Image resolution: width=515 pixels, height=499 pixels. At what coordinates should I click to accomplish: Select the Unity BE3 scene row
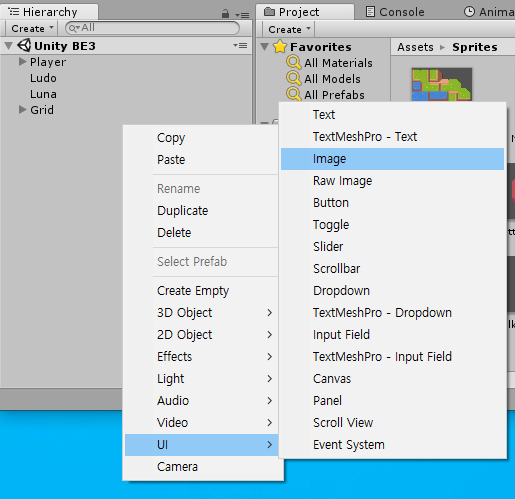(126, 46)
